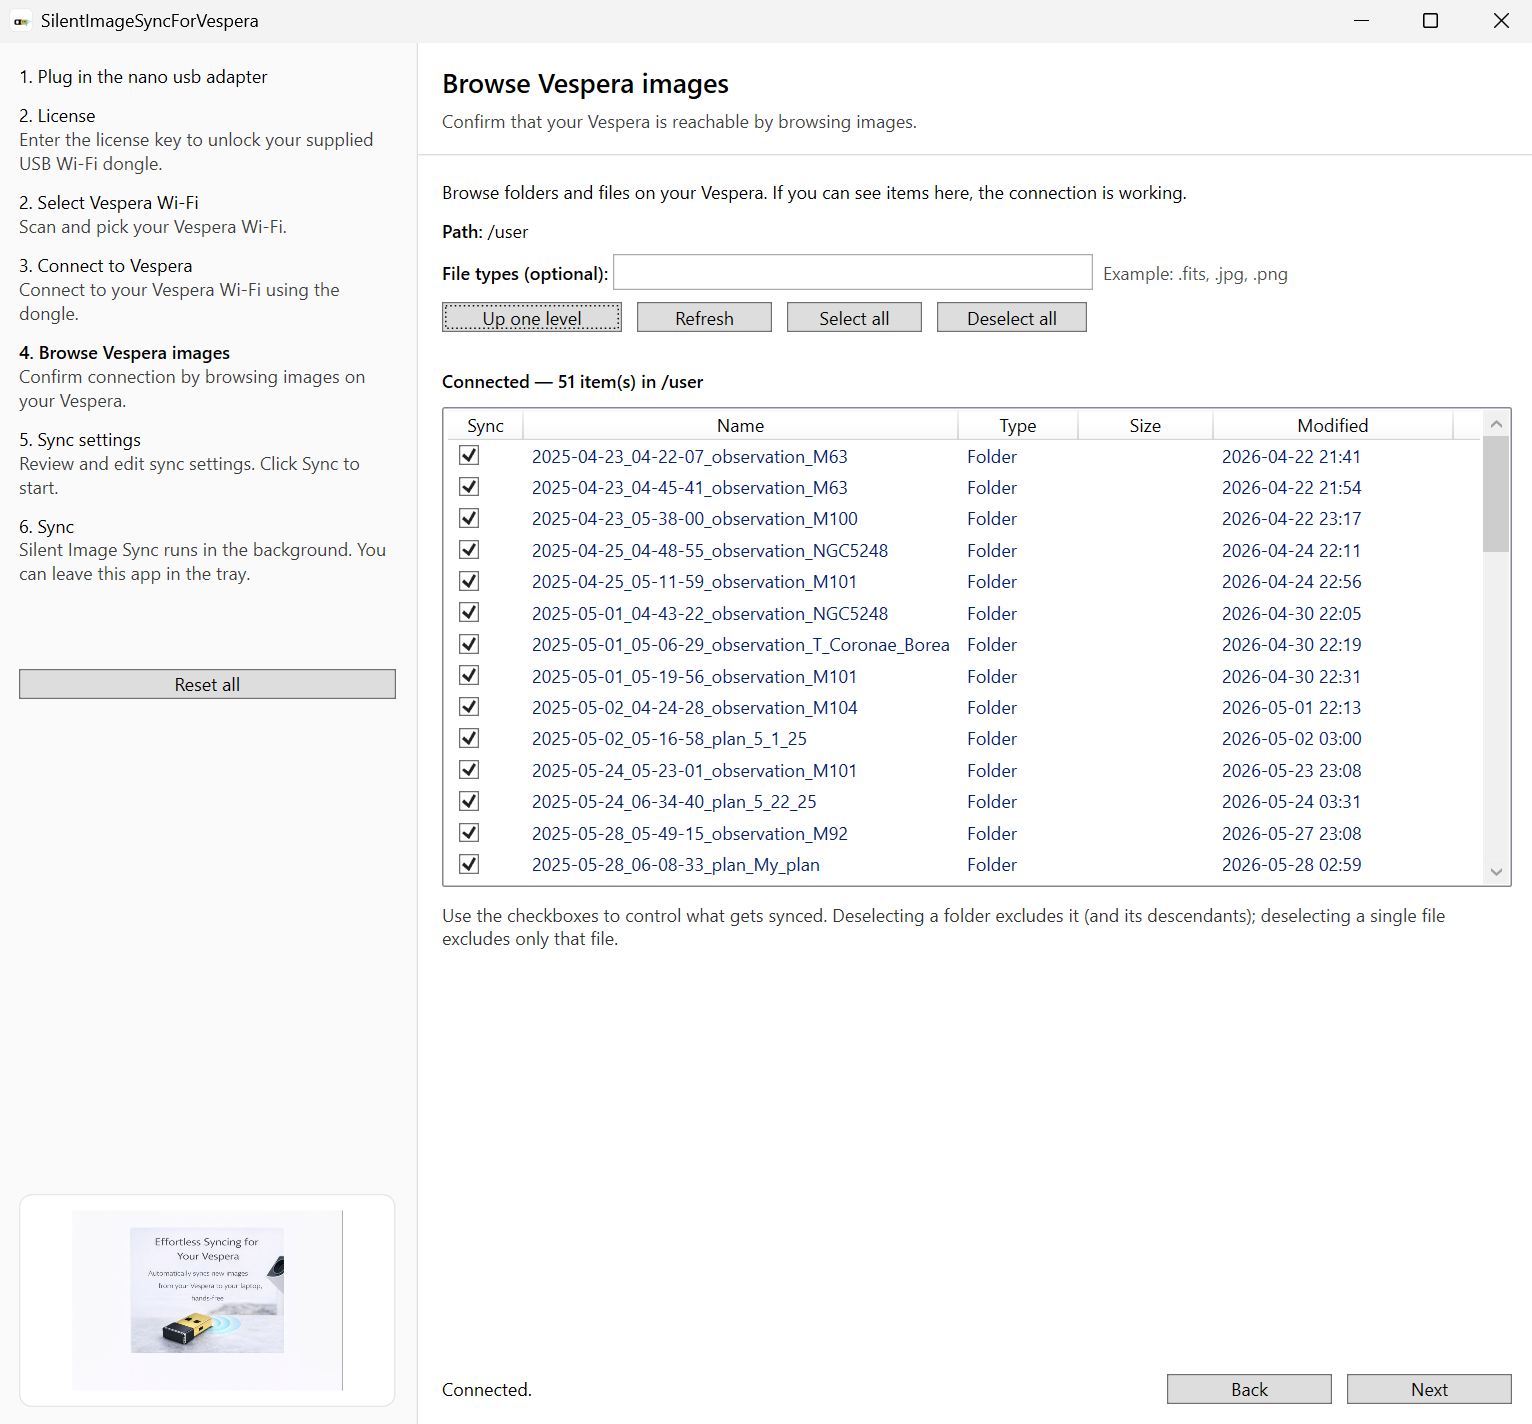Focus the File types optional input field
This screenshot has height=1424, width=1532.
click(853, 272)
